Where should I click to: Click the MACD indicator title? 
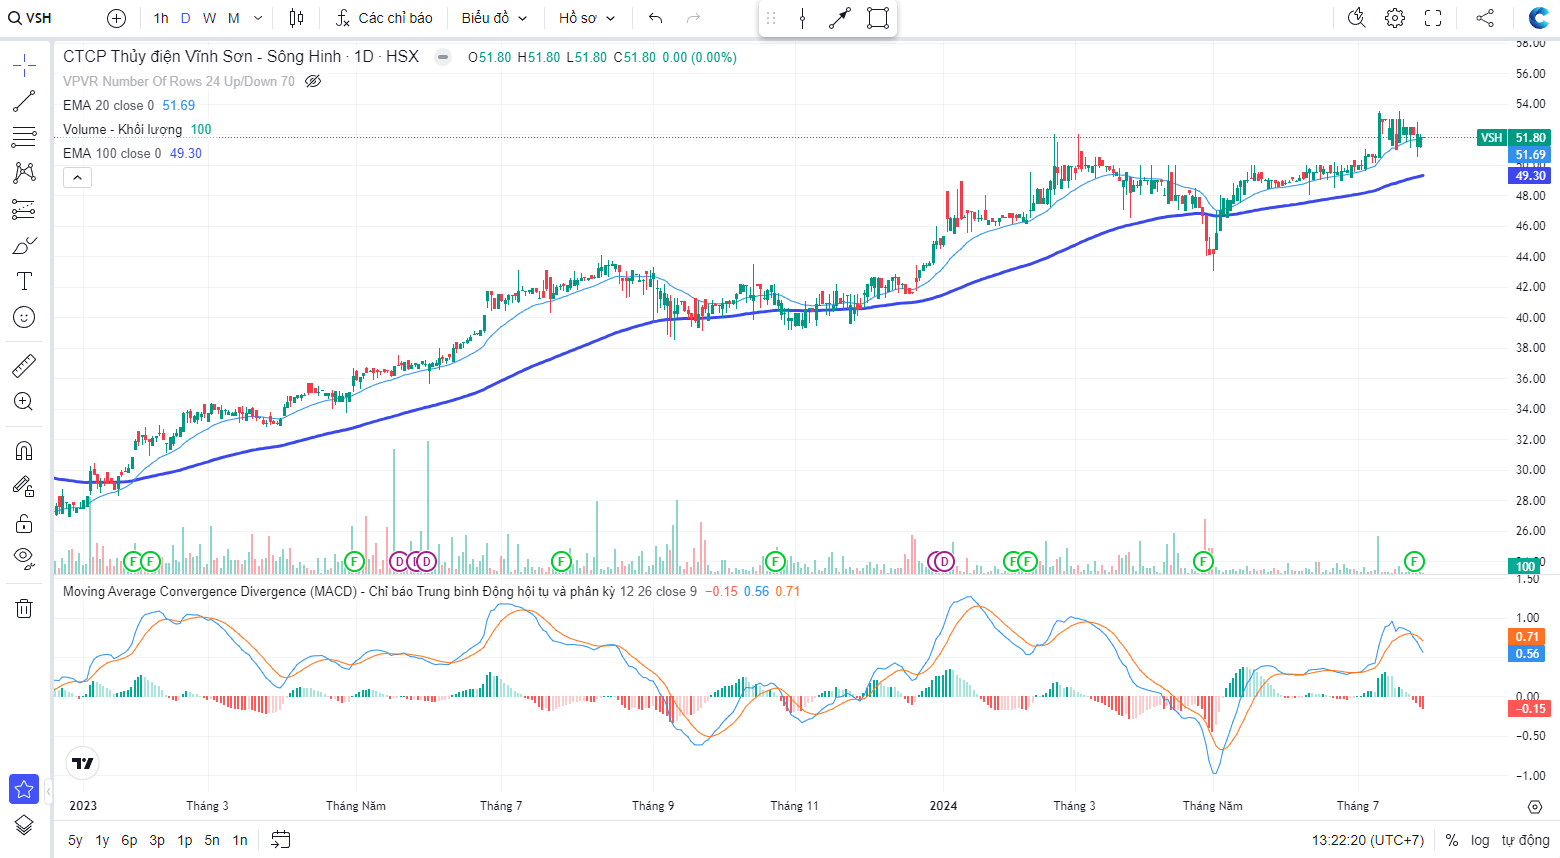tap(338, 591)
